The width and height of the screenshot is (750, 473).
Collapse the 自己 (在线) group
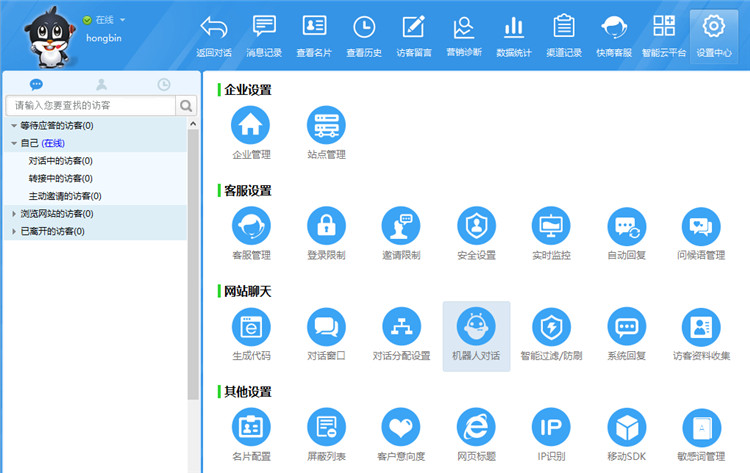[x=14, y=144]
